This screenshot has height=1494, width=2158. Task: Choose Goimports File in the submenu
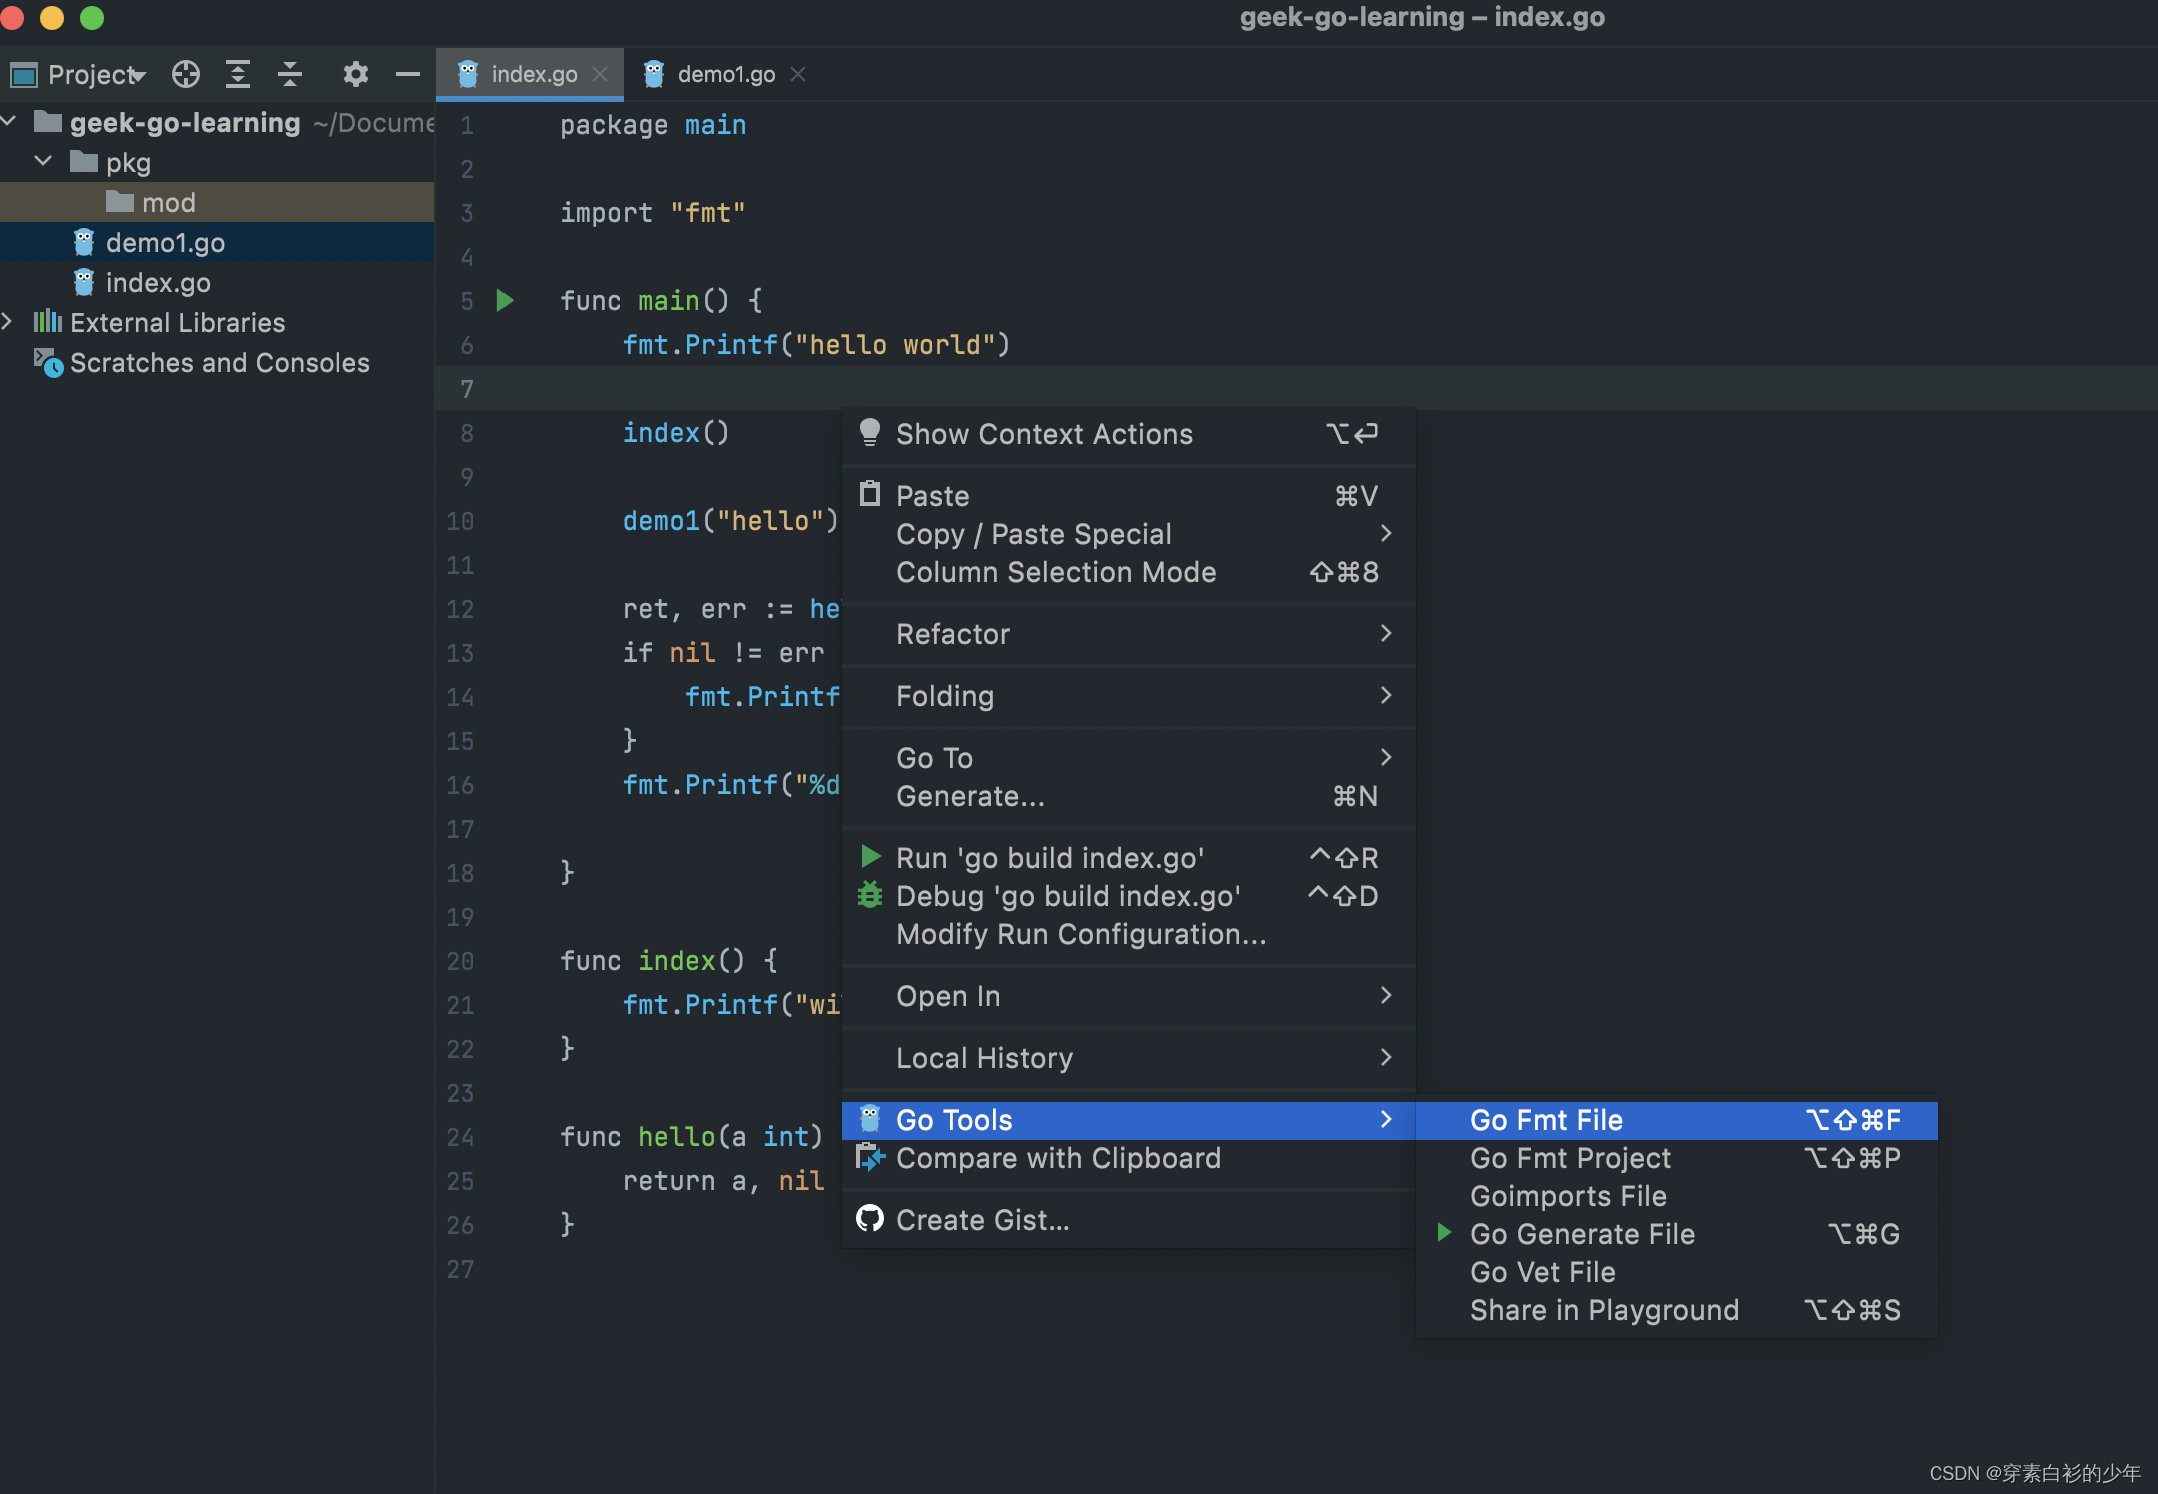point(1568,1196)
